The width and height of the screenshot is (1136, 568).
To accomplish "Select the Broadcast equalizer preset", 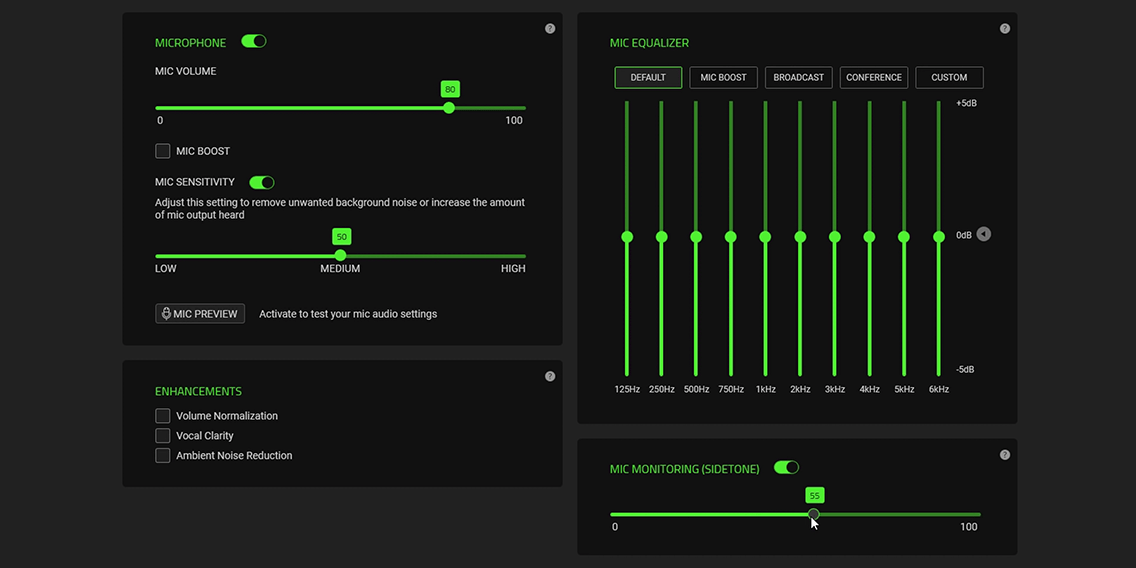I will coord(798,78).
